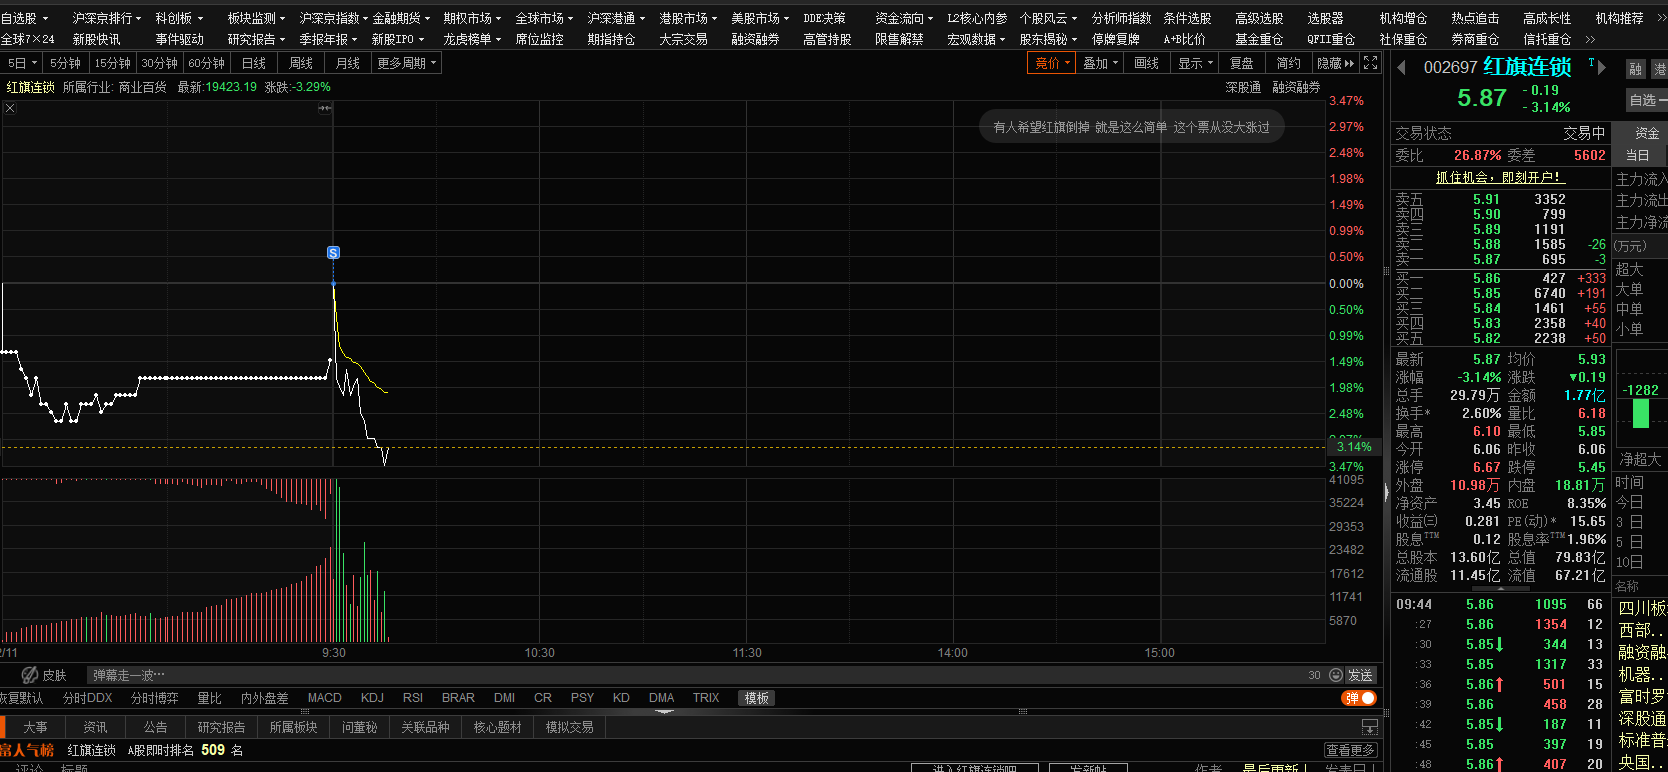Click the 卖五 5.91 order book row
This screenshot has width=1668, height=772.
pyautogui.click(x=1499, y=199)
